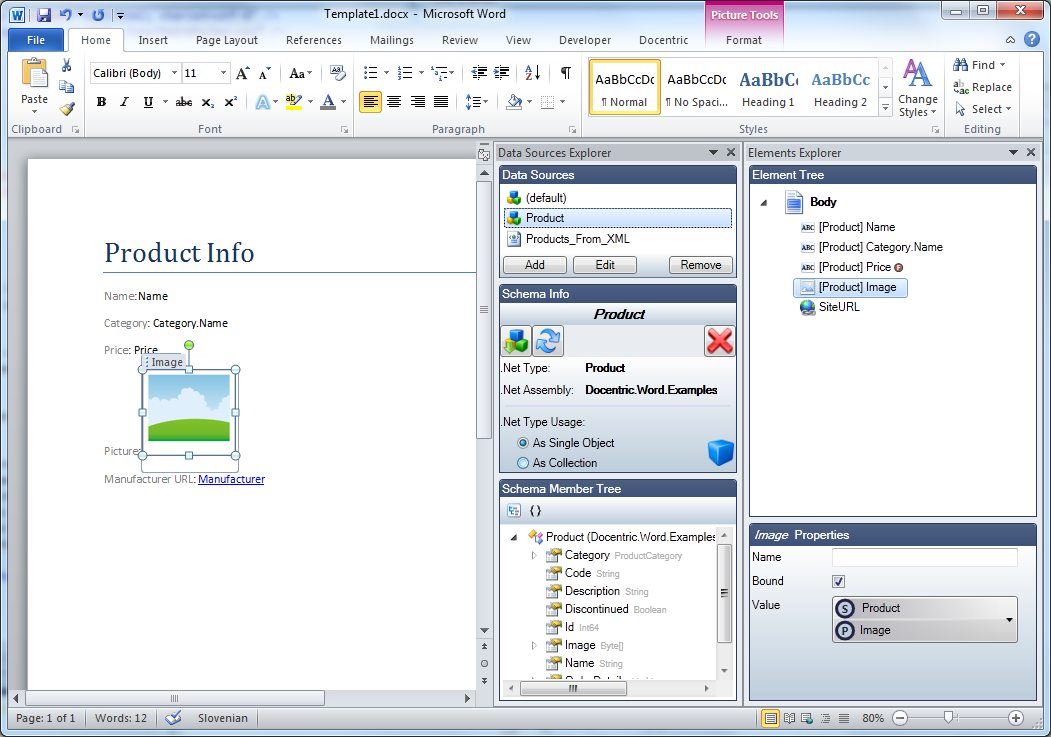Click the zoom slider handle
The image size is (1051, 737).
tap(948, 718)
